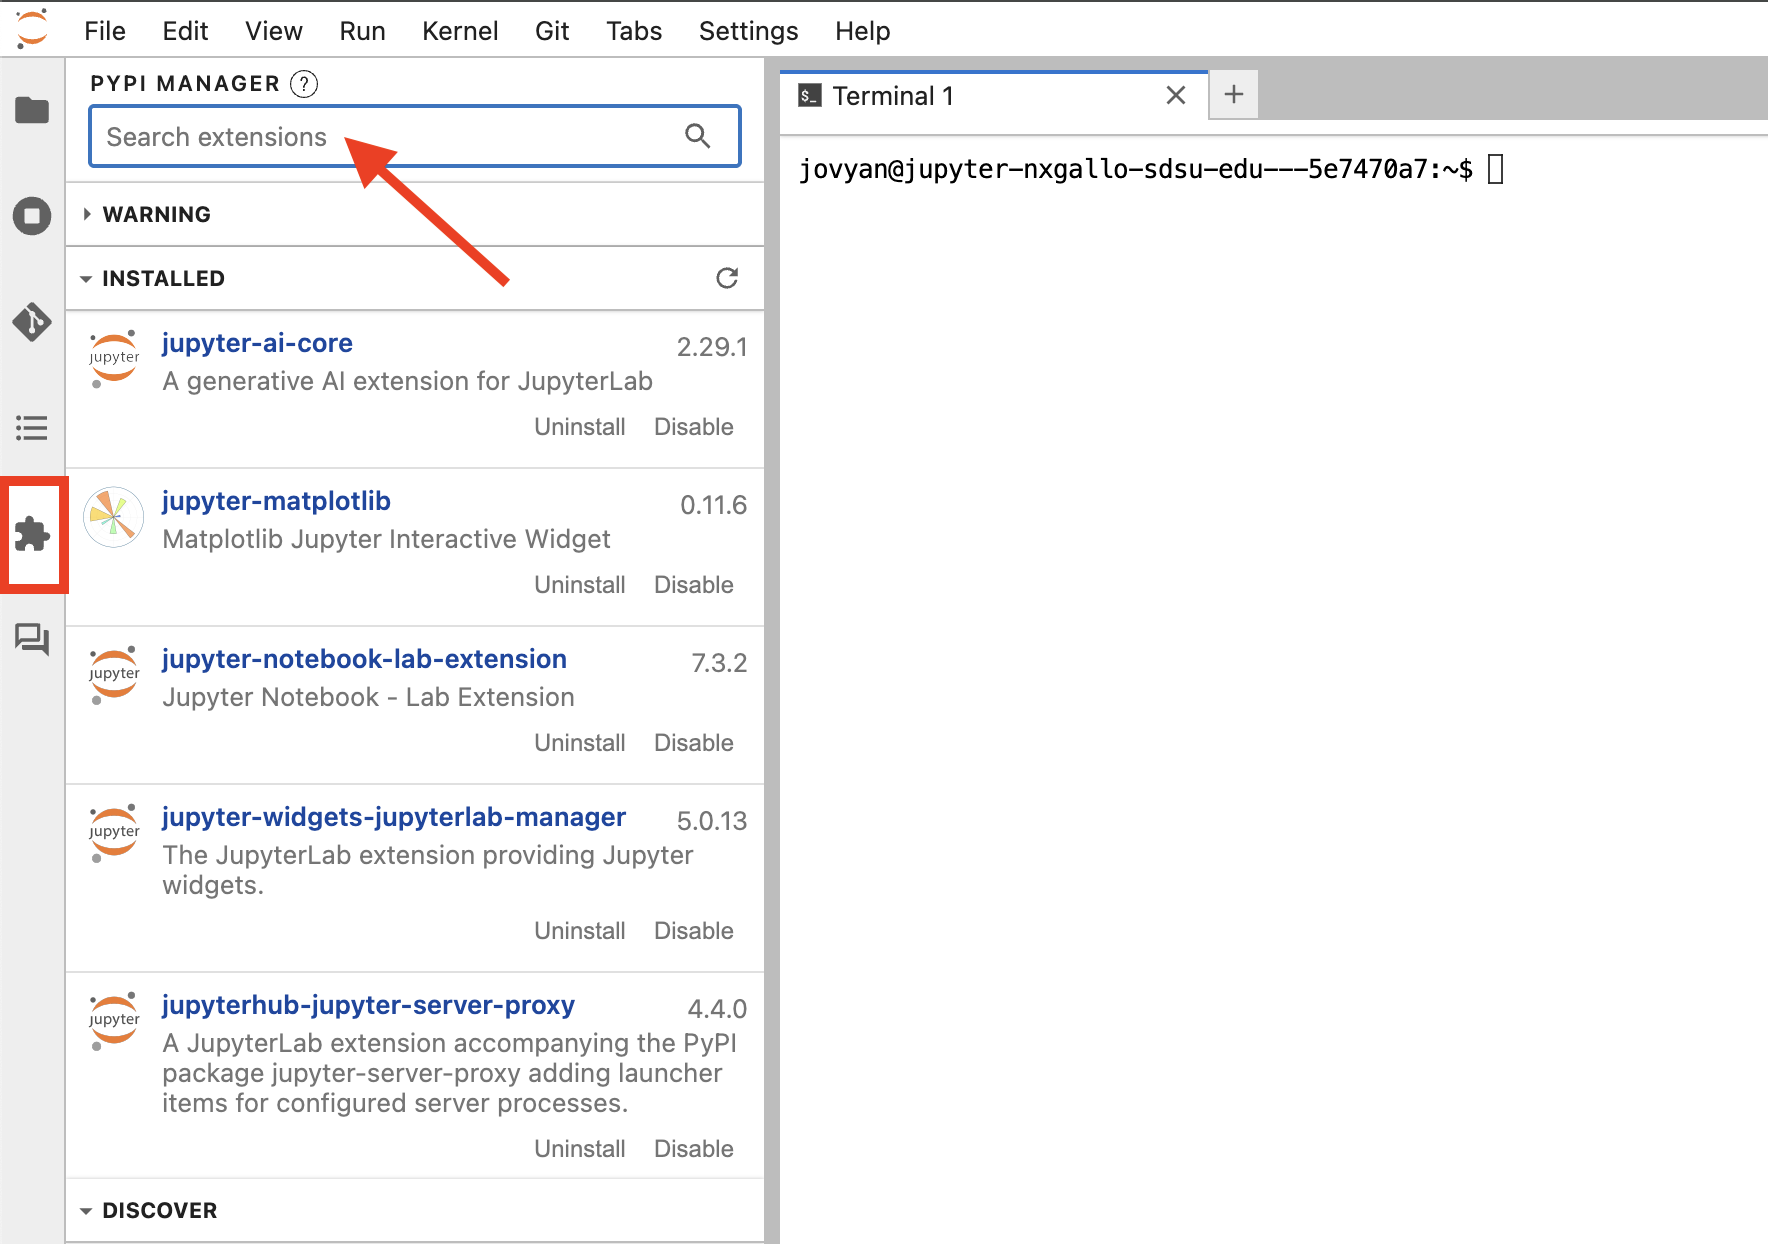The image size is (1768, 1244).
Task: Disable the jupyter-matplotlib extension
Action: (693, 585)
